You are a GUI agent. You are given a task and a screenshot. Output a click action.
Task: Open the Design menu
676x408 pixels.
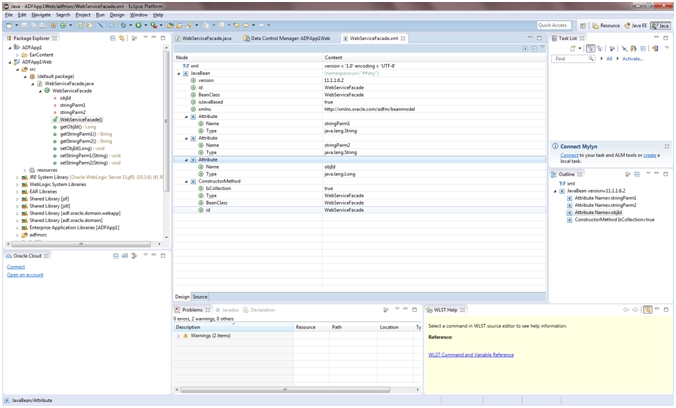pos(117,15)
